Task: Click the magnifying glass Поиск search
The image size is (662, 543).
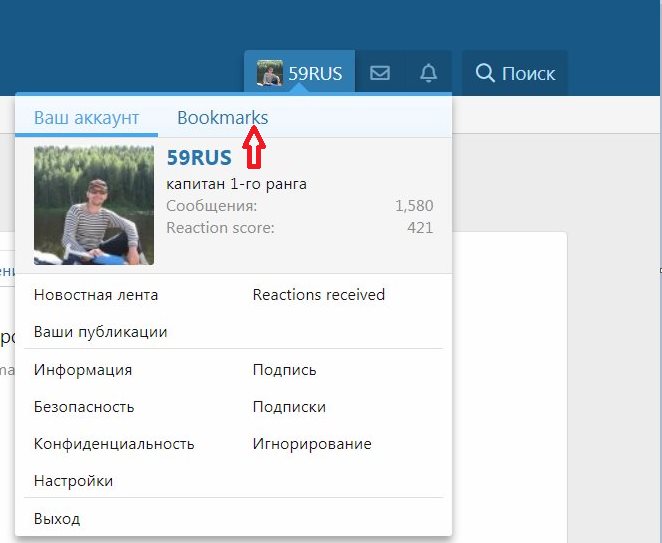Action: [x=515, y=73]
